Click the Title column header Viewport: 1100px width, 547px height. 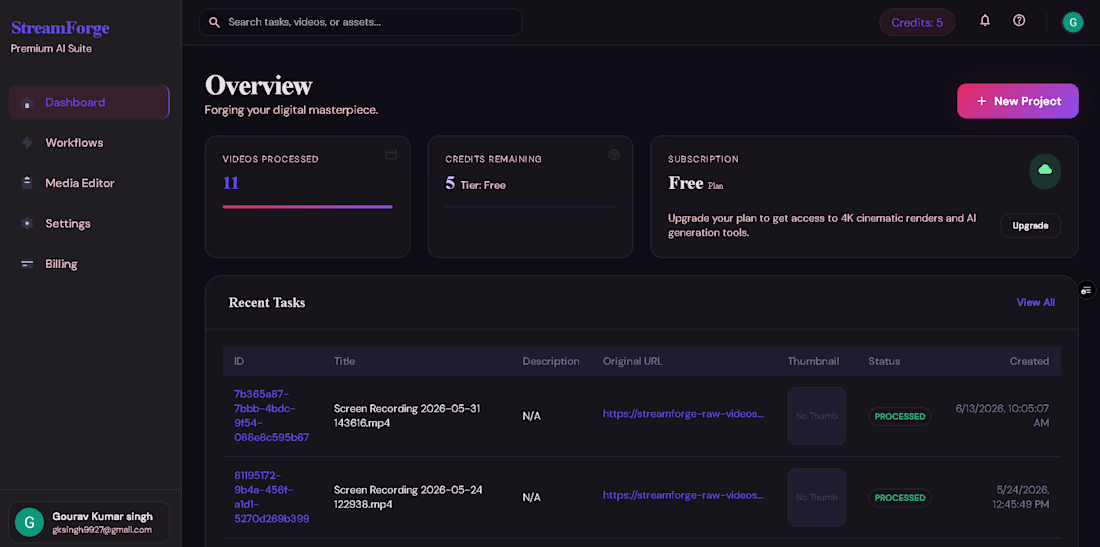click(344, 361)
